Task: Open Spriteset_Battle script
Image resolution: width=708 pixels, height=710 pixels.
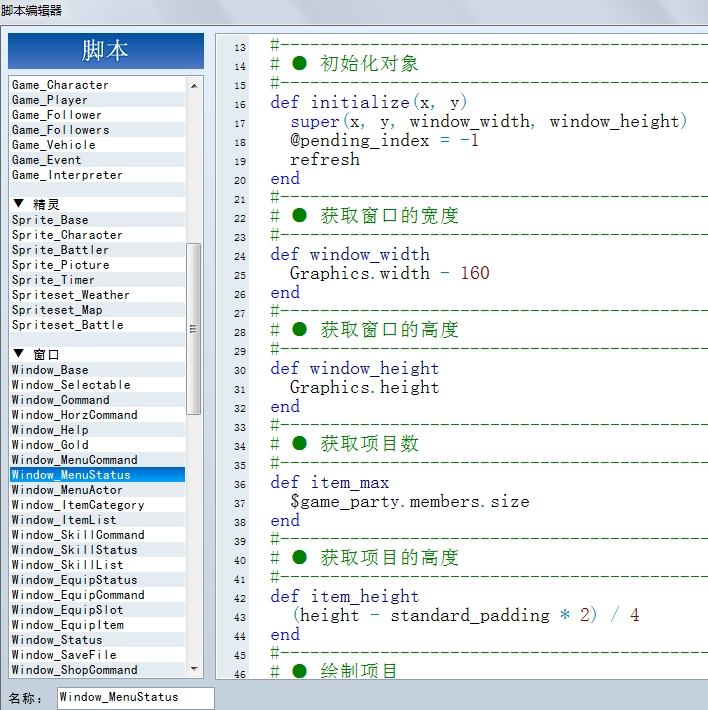Action: [97, 324]
